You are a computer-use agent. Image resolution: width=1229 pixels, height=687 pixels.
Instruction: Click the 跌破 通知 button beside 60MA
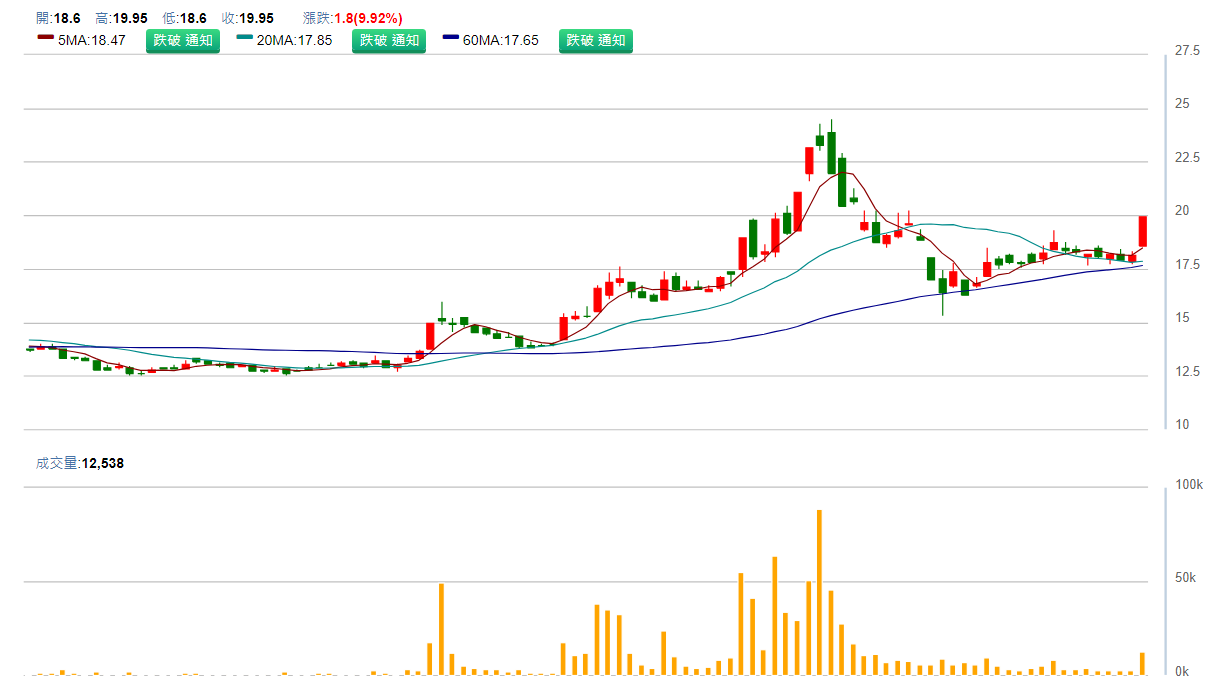[595, 41]
